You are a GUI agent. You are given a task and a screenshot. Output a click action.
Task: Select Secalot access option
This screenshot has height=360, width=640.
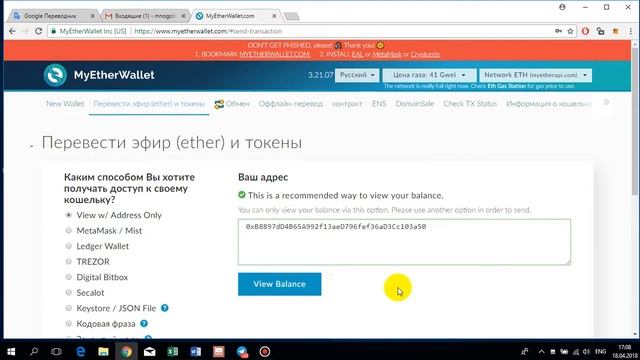(x=69, y=293)
